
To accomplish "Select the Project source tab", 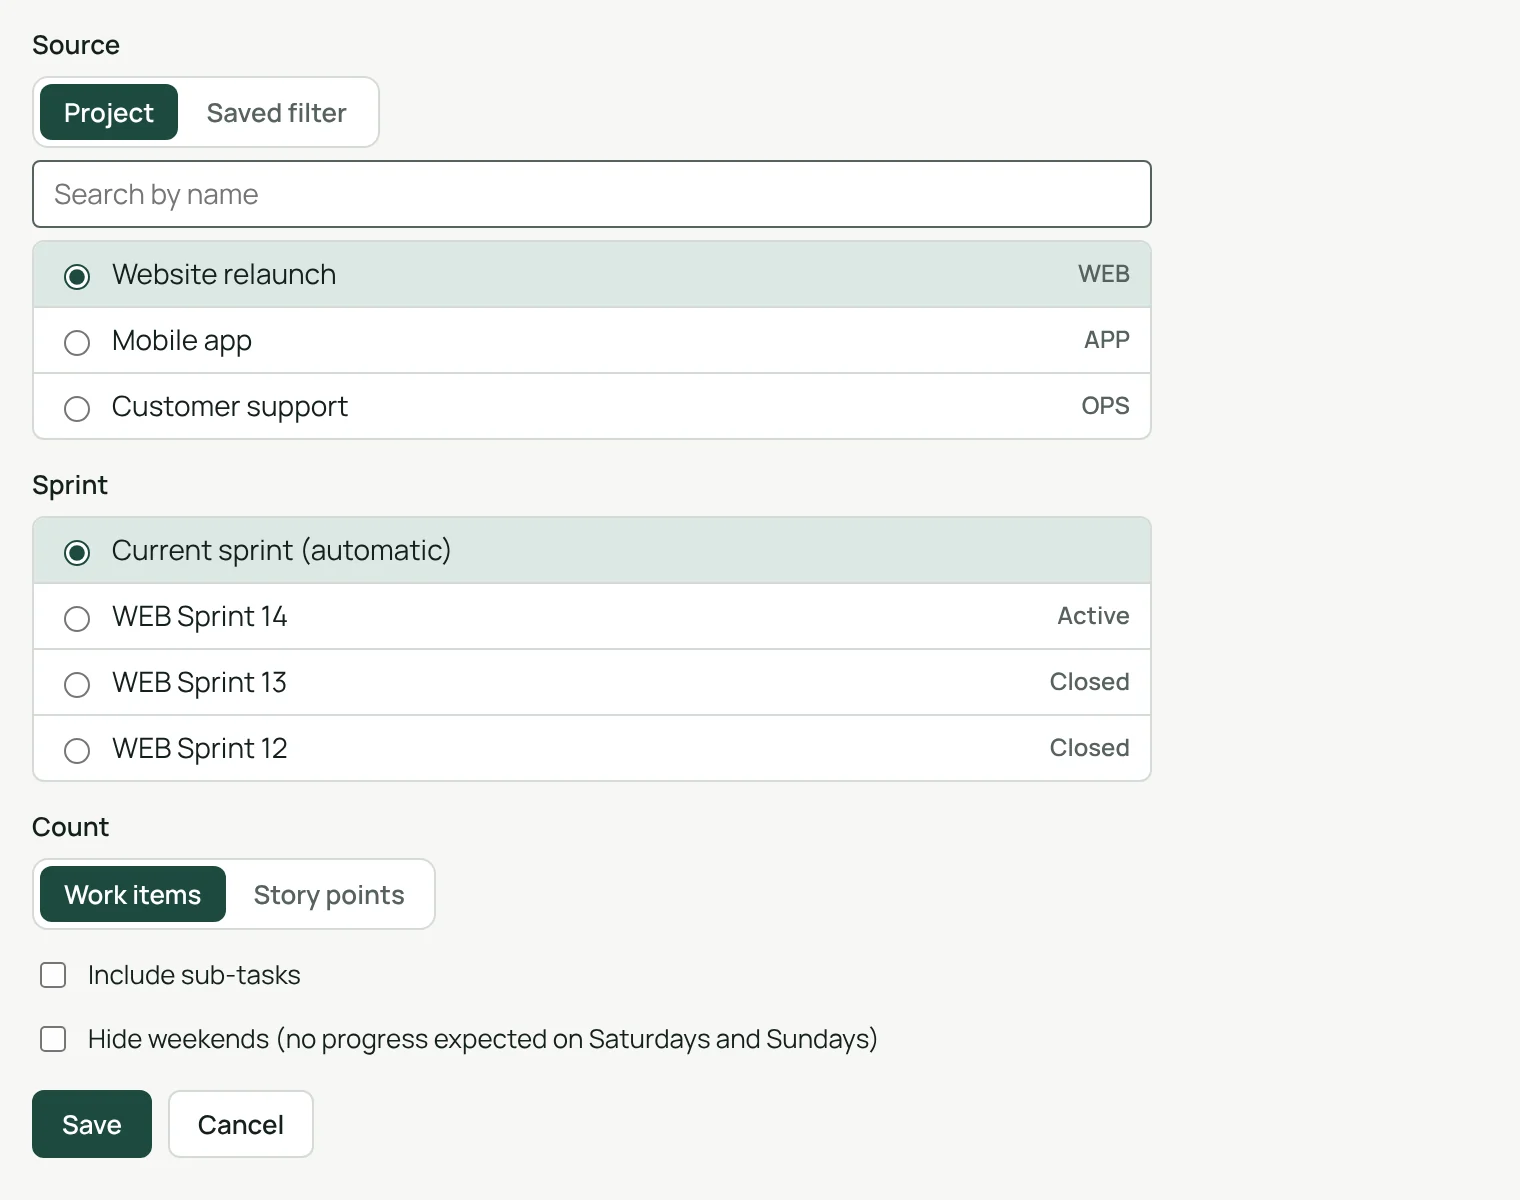I will click(x=109, y=112).
